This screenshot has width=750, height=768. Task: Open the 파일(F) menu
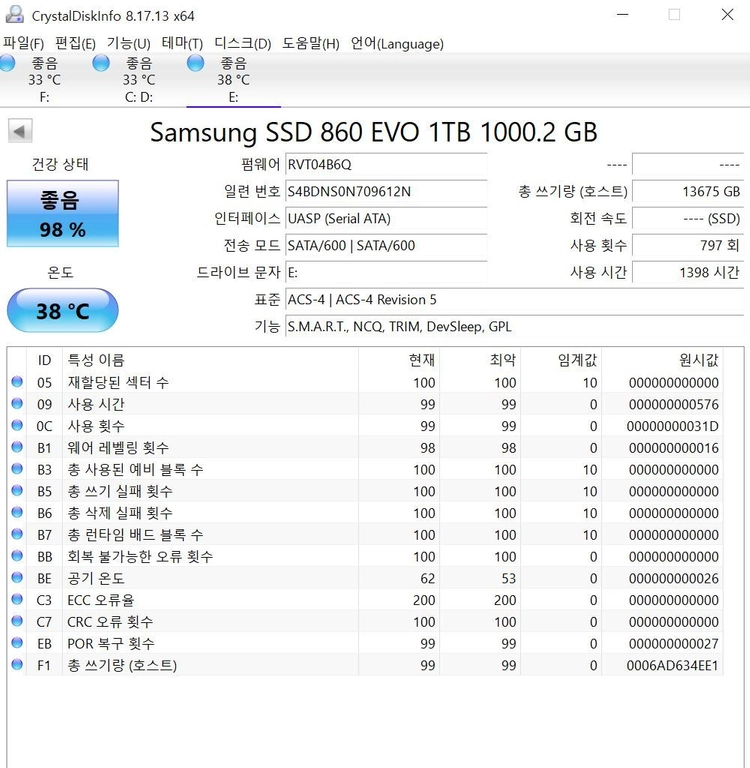23,44
